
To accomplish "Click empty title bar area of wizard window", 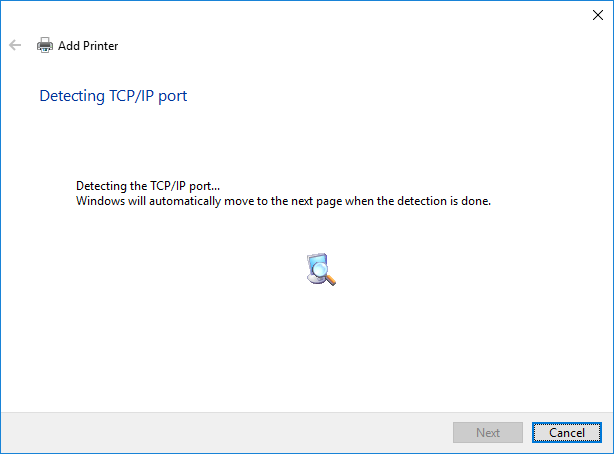I will coord(300,15).
